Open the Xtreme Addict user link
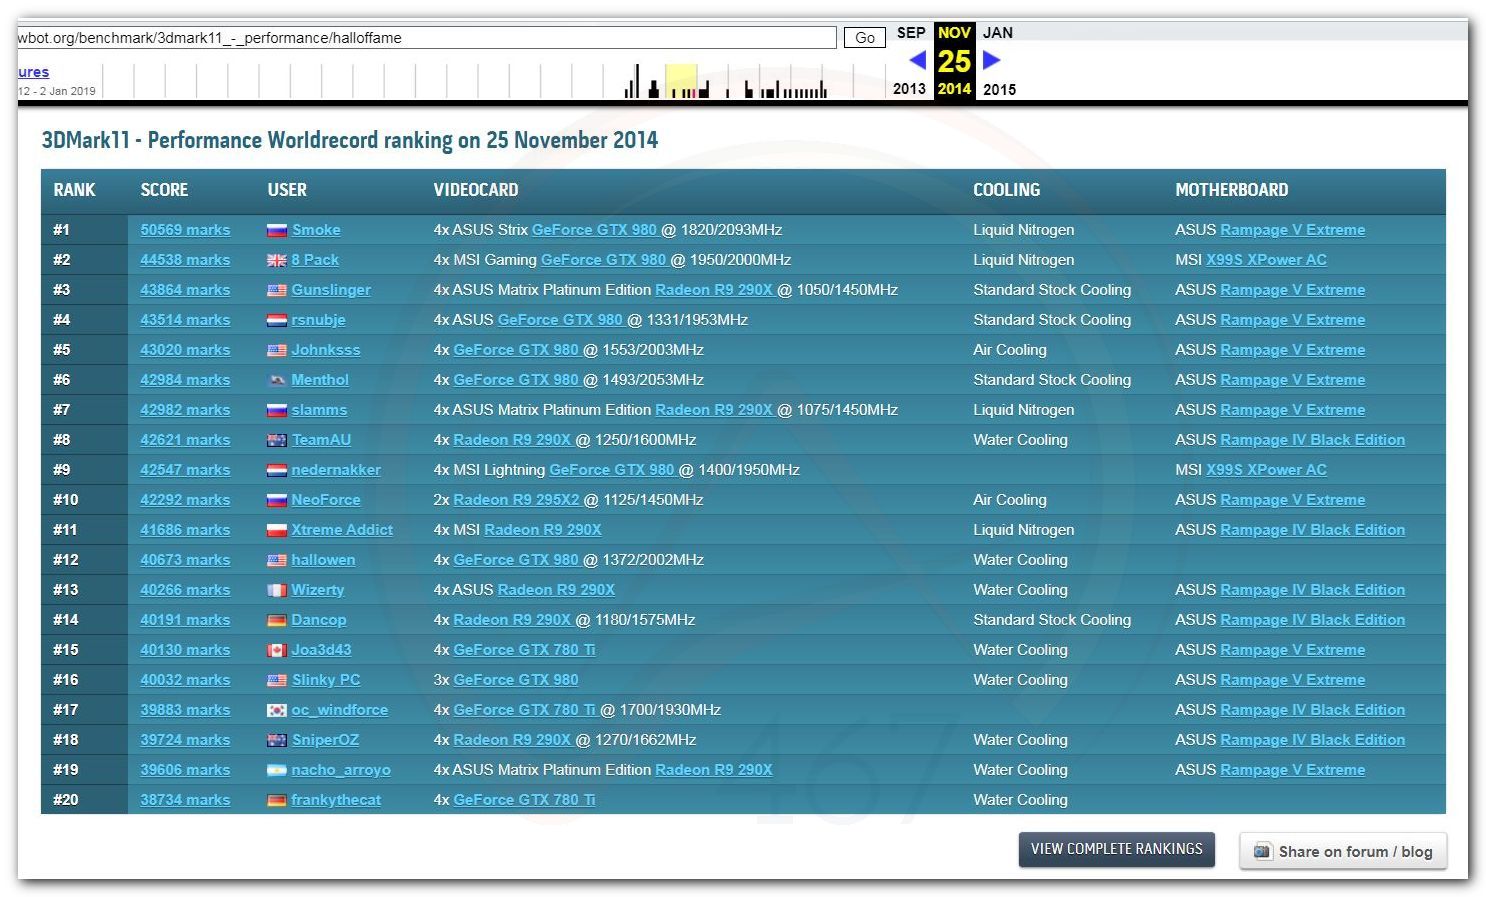Screen dimensions: 1486x897 342,530
